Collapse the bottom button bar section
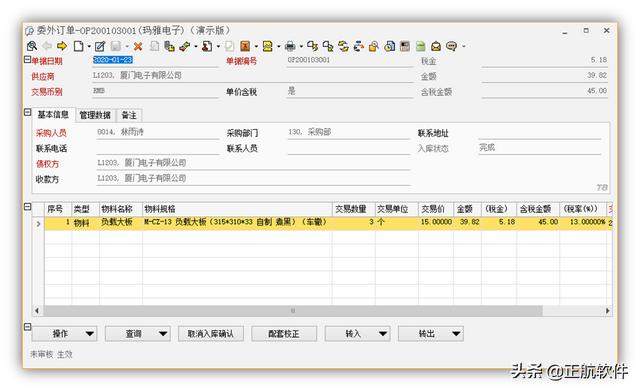 [27, 327]
